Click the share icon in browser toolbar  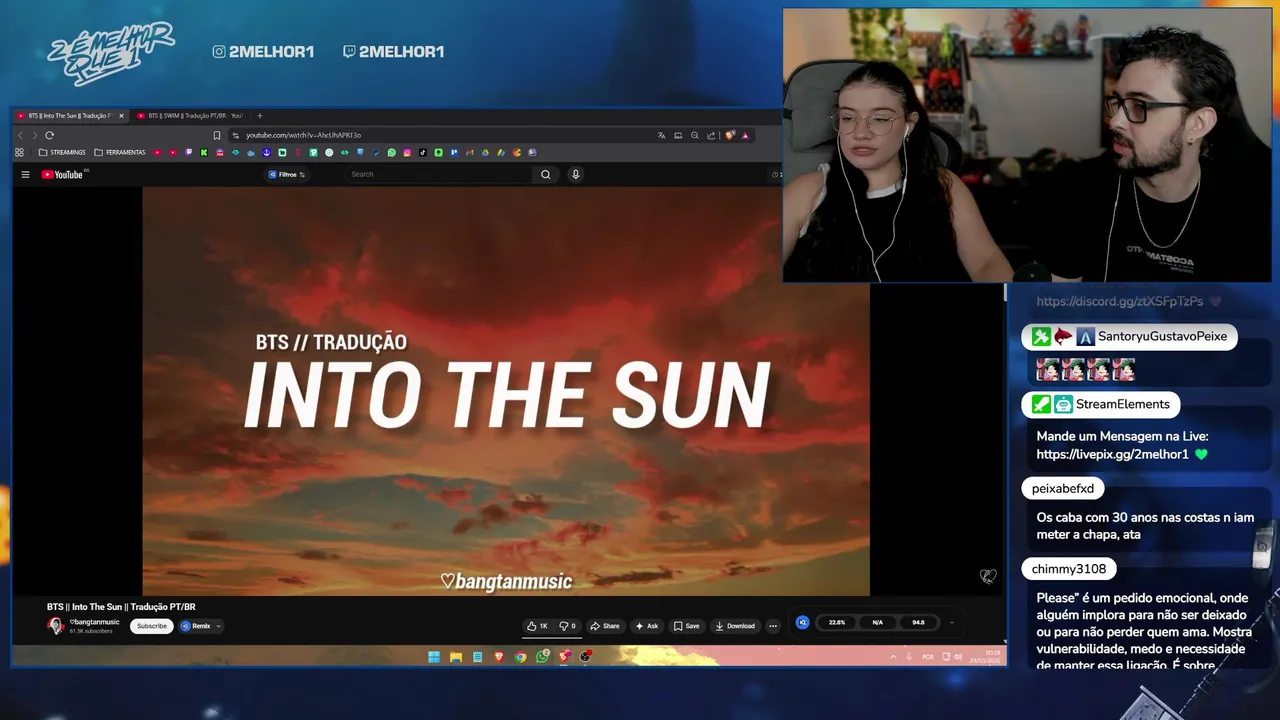710,135
